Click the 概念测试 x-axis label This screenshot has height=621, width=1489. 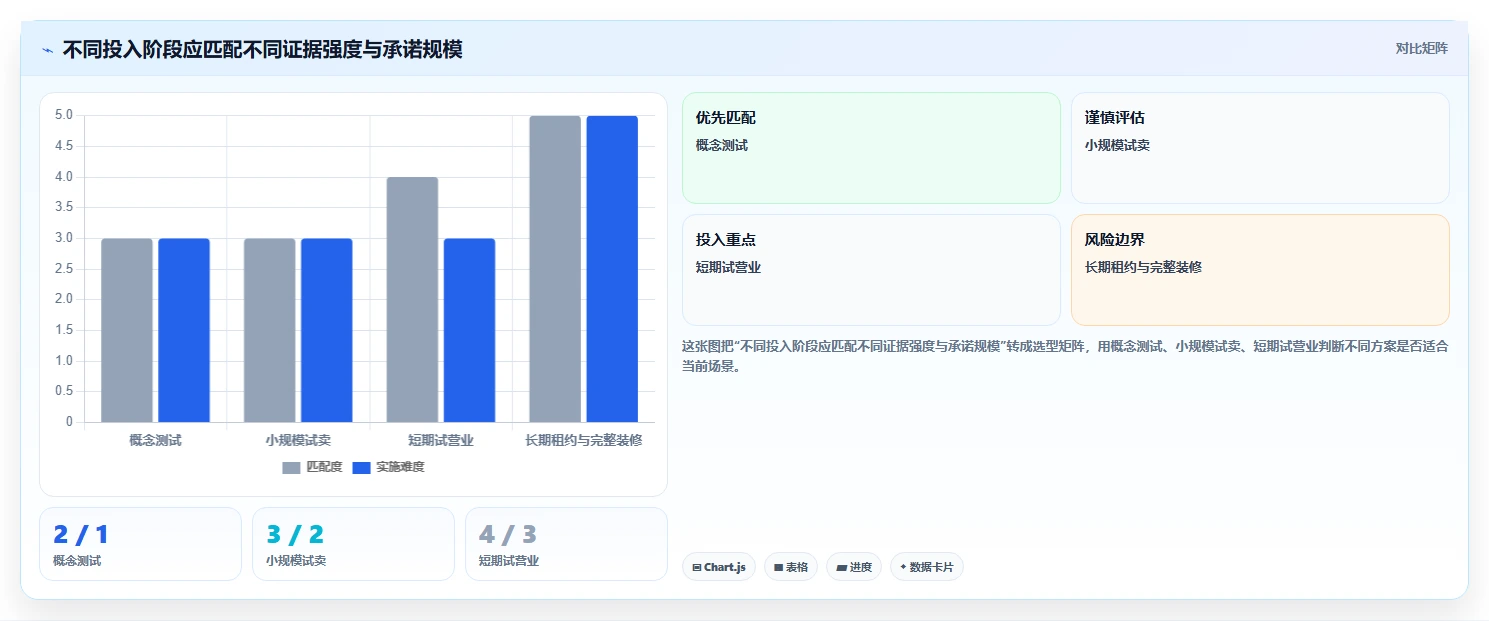(155, 440)
